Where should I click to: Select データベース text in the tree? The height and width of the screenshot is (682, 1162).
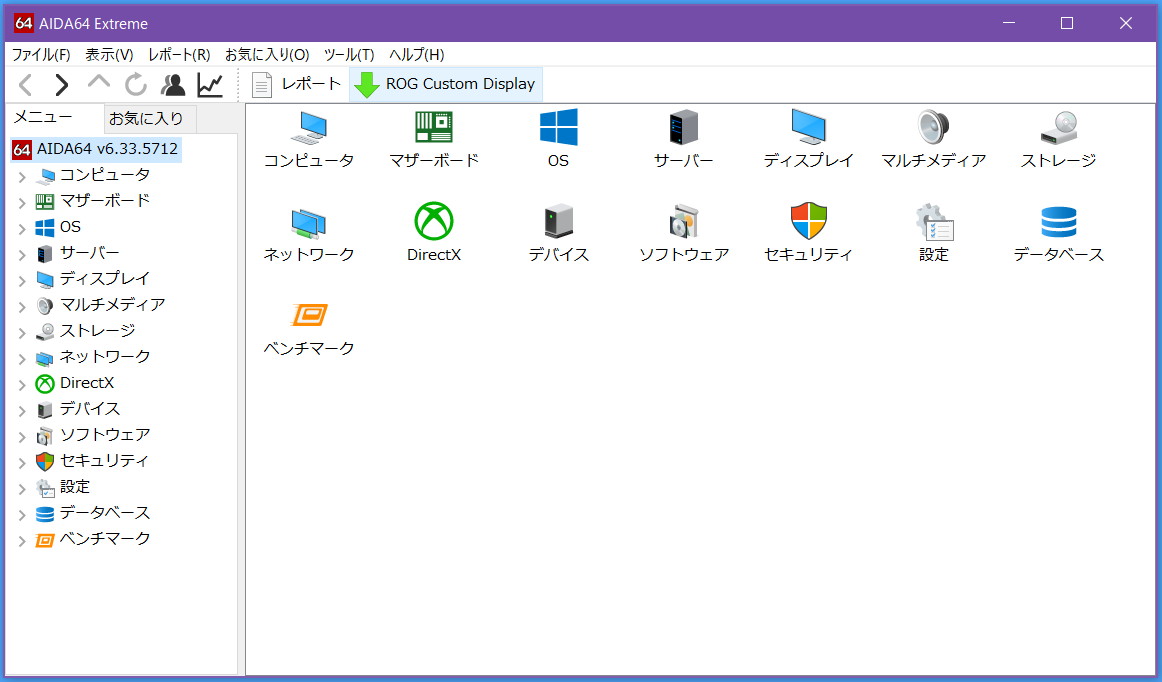(104, 513)
